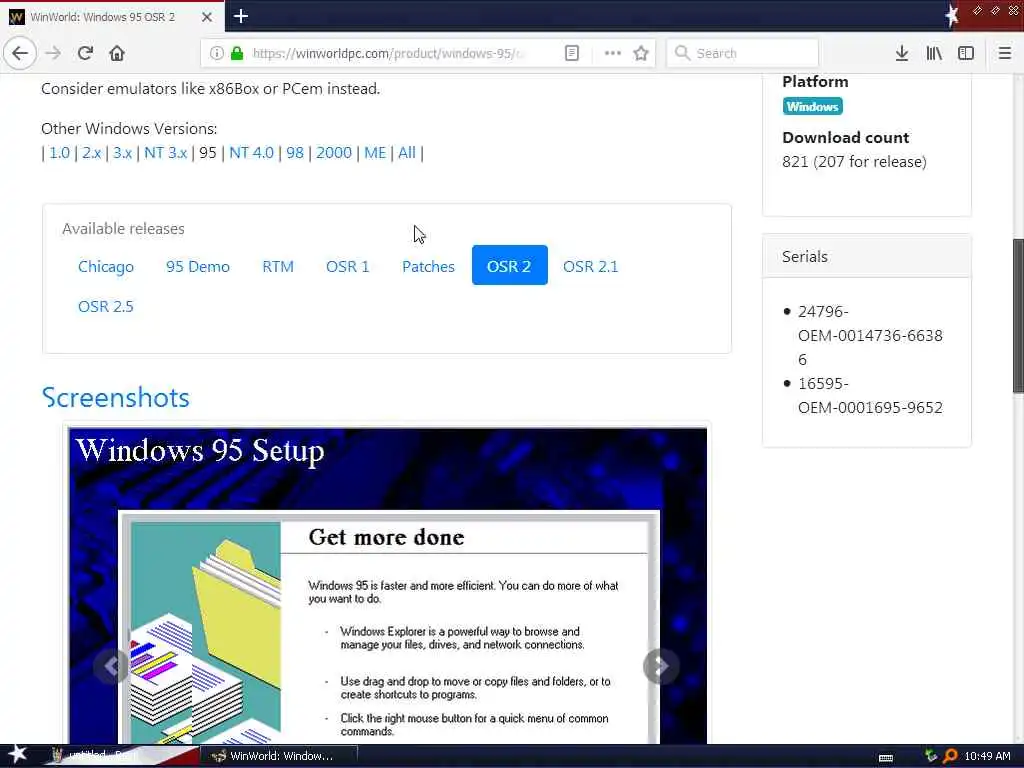Show site information icon in address bar
Screen dimensions: 1024x768
216,53
